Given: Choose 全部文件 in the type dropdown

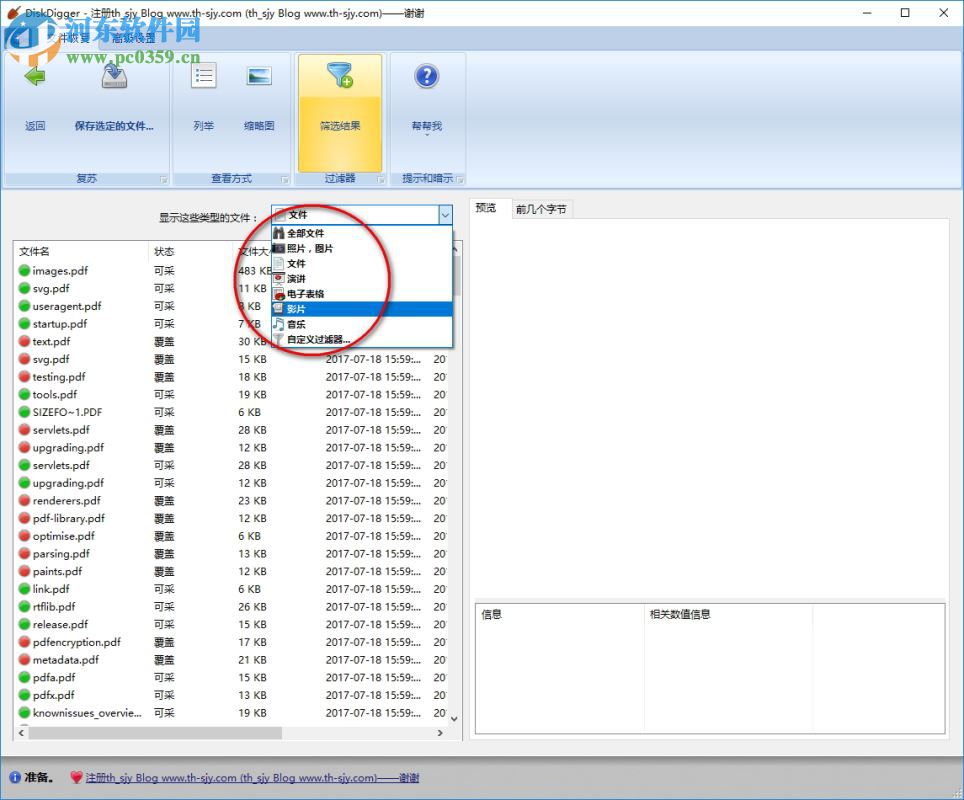Looking at the screenshot, I should [x=362, y=233].
